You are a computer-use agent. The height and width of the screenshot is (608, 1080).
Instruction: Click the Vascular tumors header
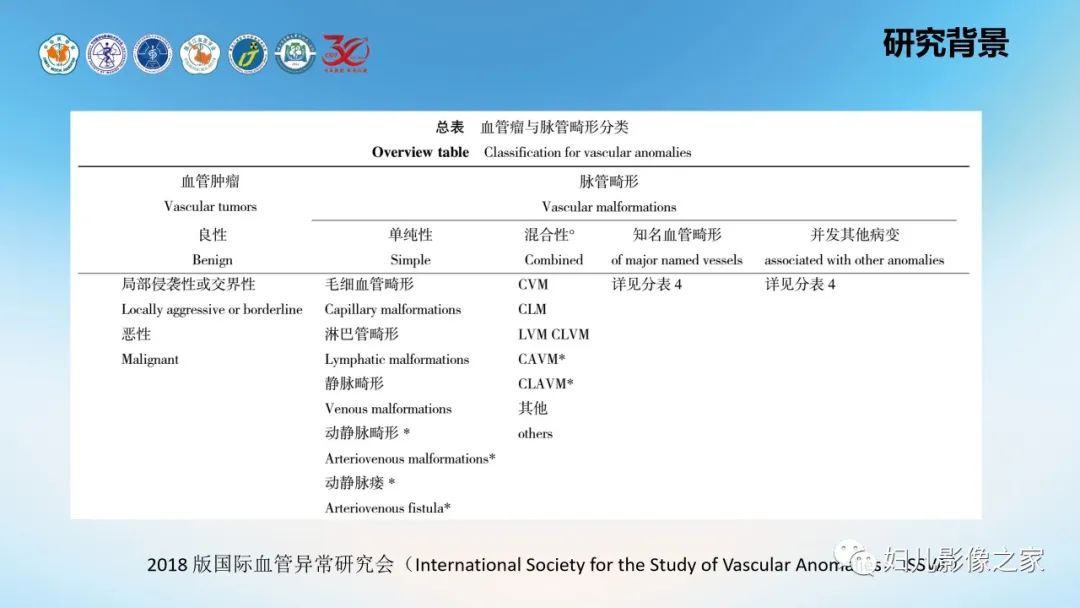coord(210,207)
